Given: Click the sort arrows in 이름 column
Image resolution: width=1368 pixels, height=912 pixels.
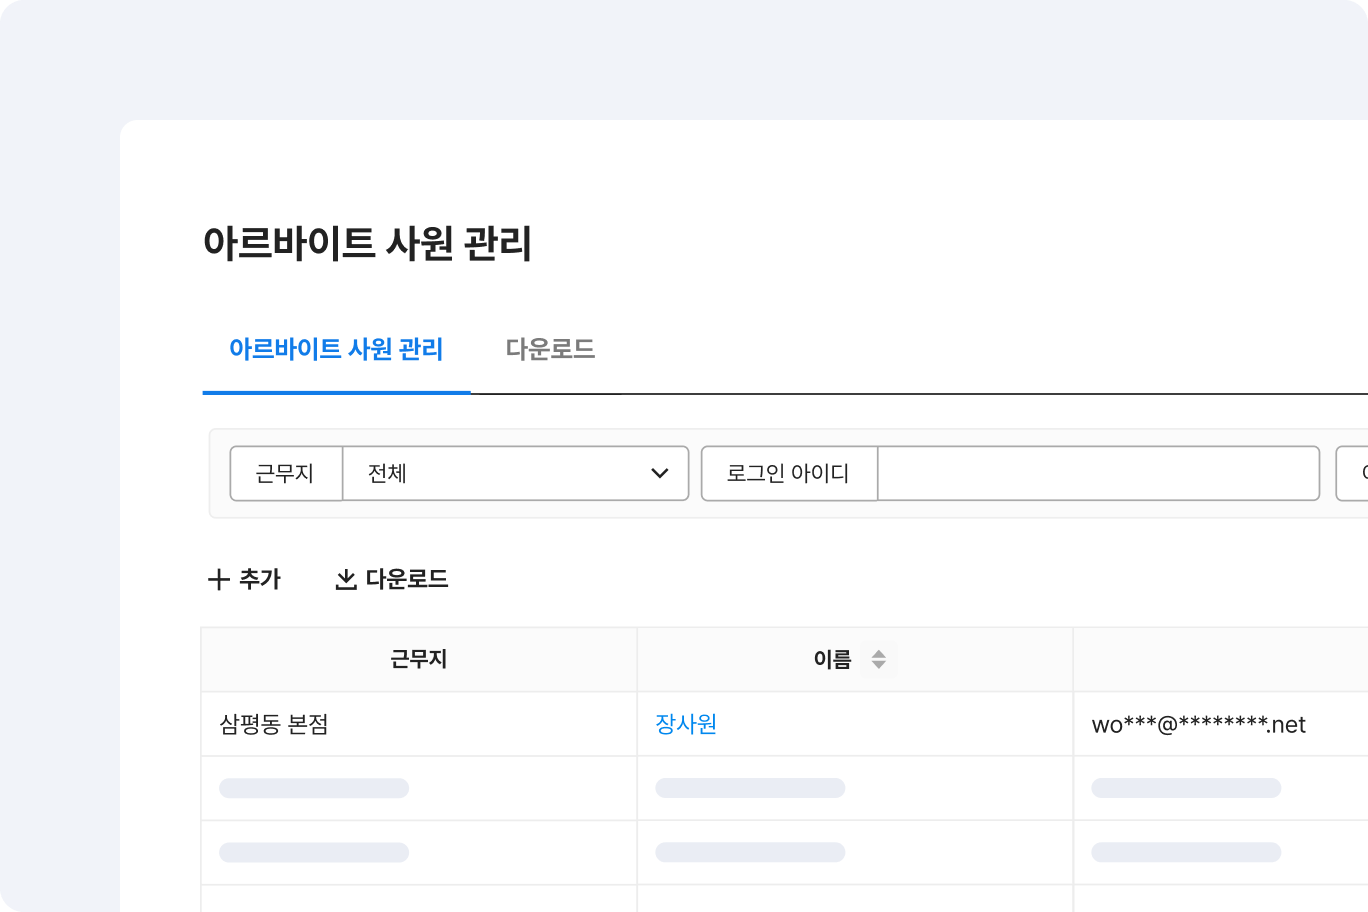Looking at the screenshot, I should [x=878, y=660].
